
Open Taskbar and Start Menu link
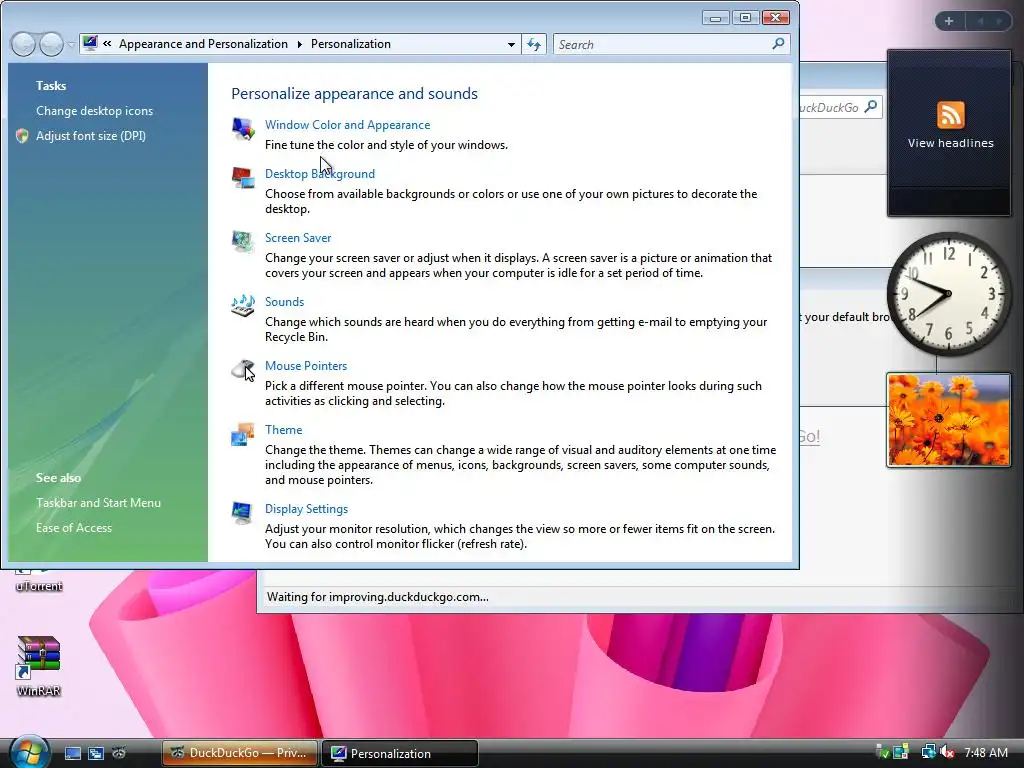click(x=98, y=503)
